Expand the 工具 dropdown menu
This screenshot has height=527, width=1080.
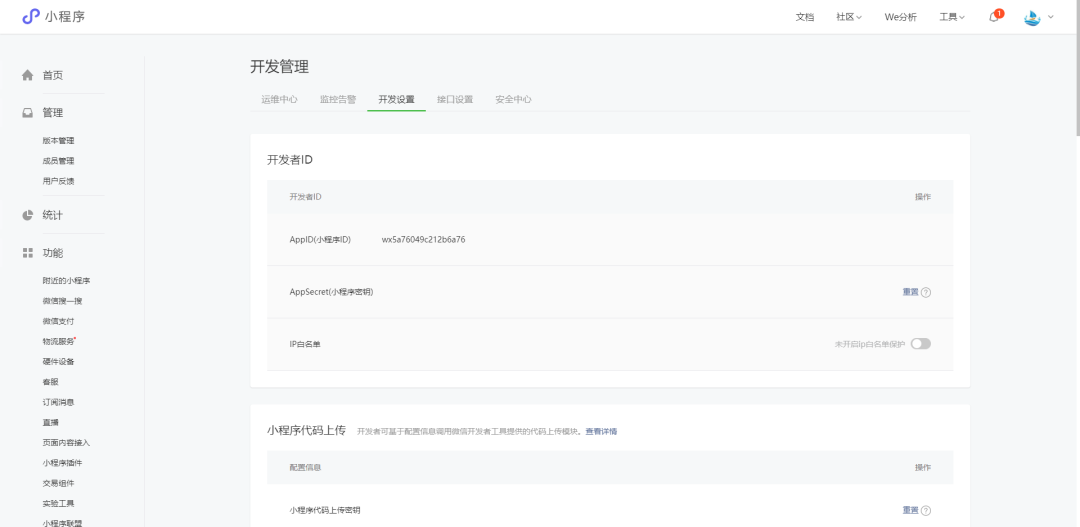952,17
